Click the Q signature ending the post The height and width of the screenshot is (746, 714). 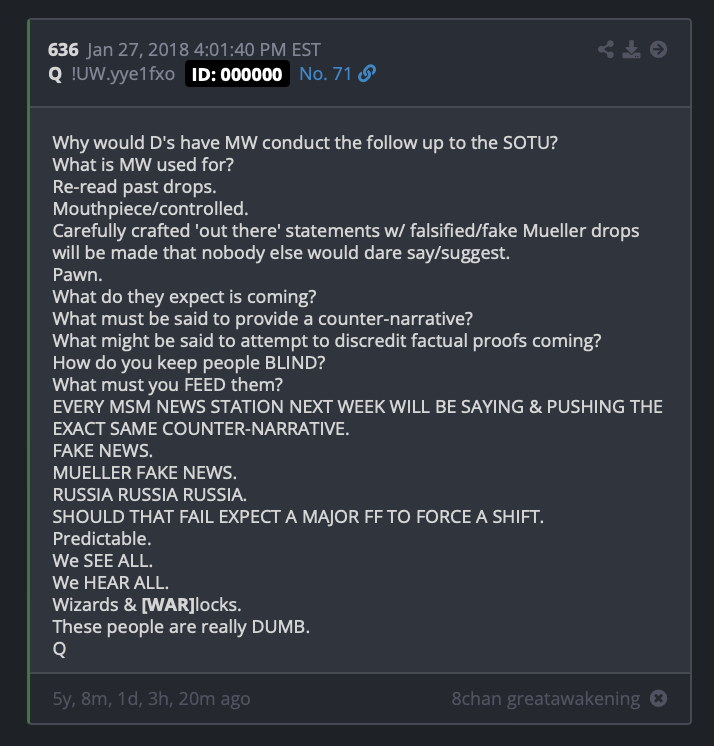[x=59, y=649]
